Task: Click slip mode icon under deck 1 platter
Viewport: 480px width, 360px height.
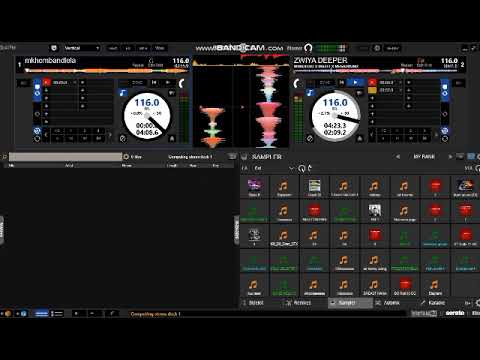Action: point(123,138)
